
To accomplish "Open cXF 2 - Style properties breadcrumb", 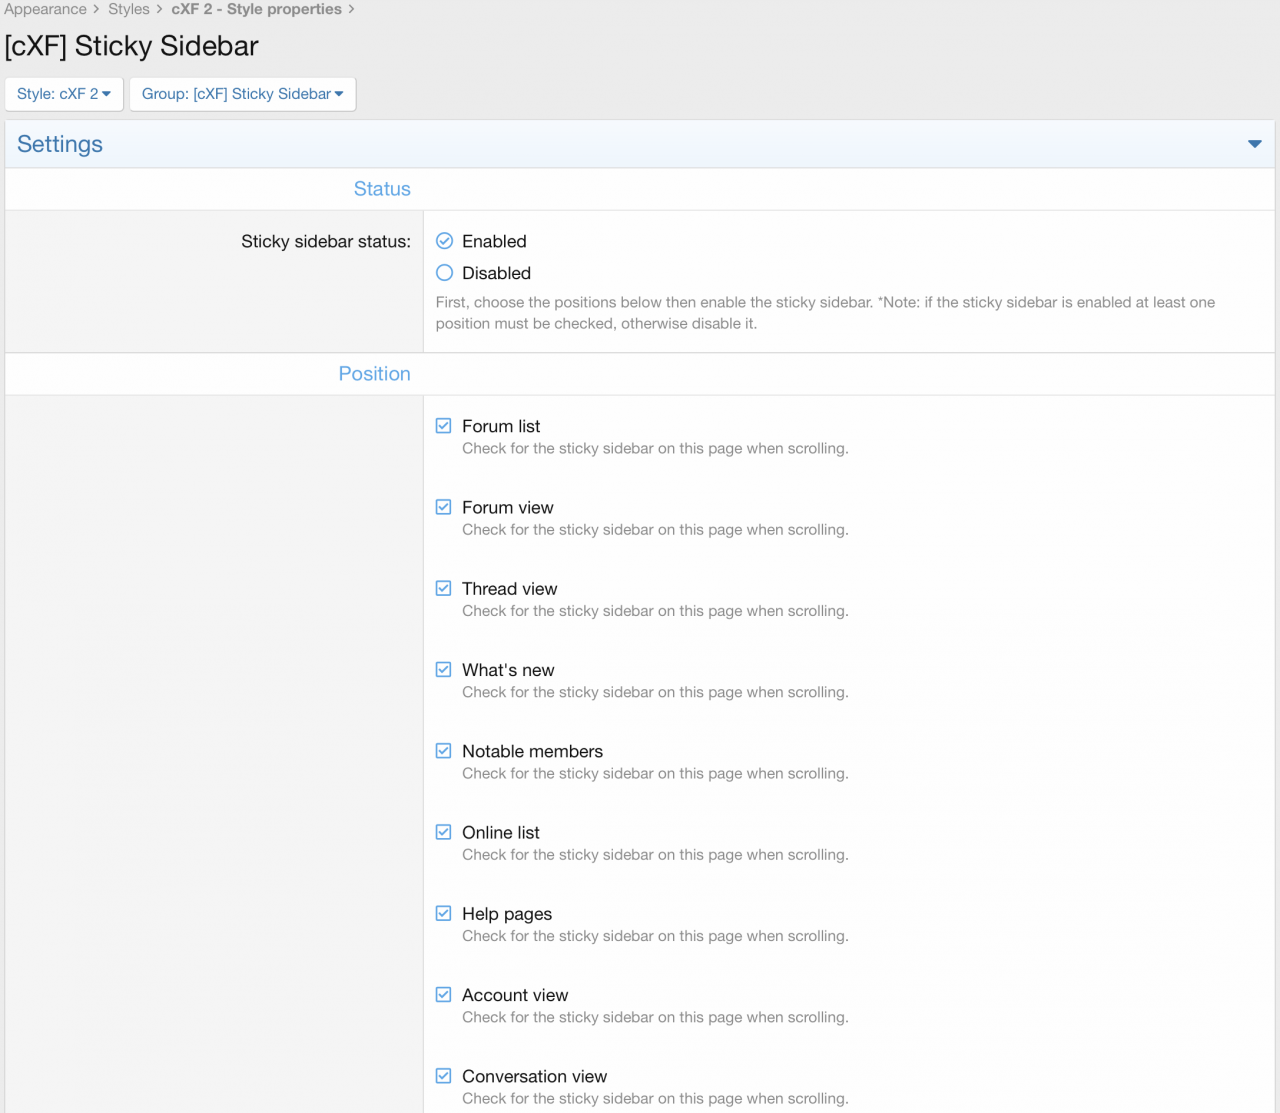I will point(256,9).
